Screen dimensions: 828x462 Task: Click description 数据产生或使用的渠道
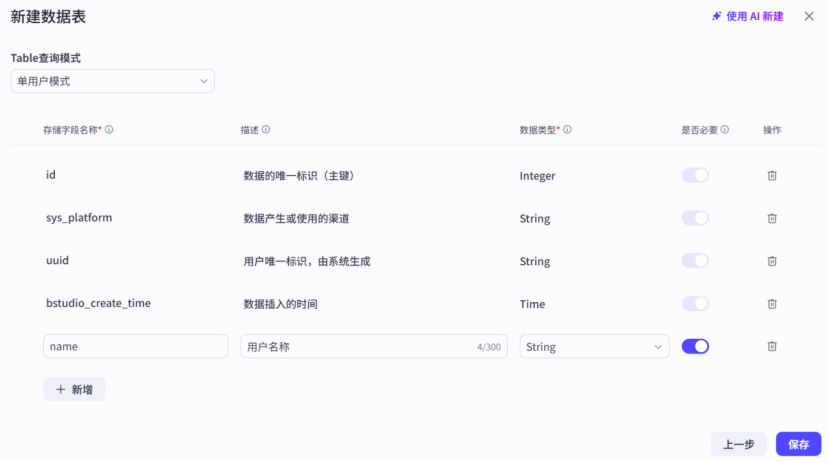coord(296,219)
